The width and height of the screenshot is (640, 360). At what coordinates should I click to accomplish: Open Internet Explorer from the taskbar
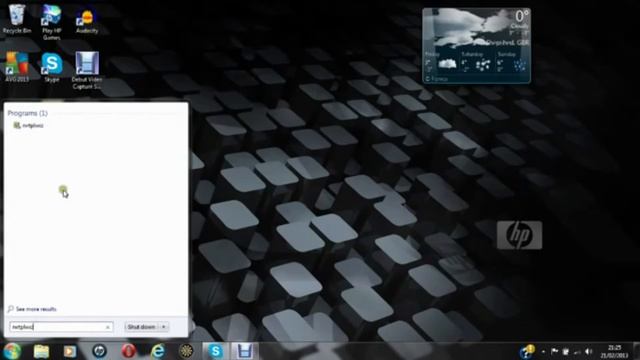click(158, 351)
